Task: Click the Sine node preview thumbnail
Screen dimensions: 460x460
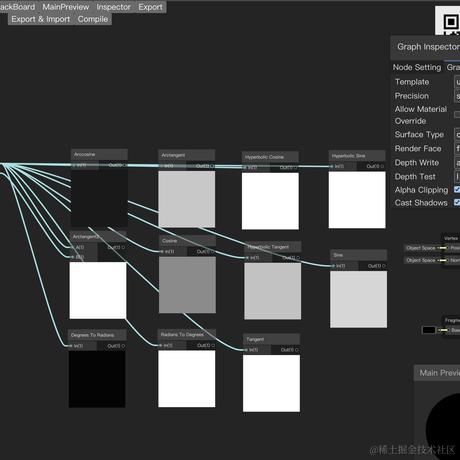Action: coord(358,299)
